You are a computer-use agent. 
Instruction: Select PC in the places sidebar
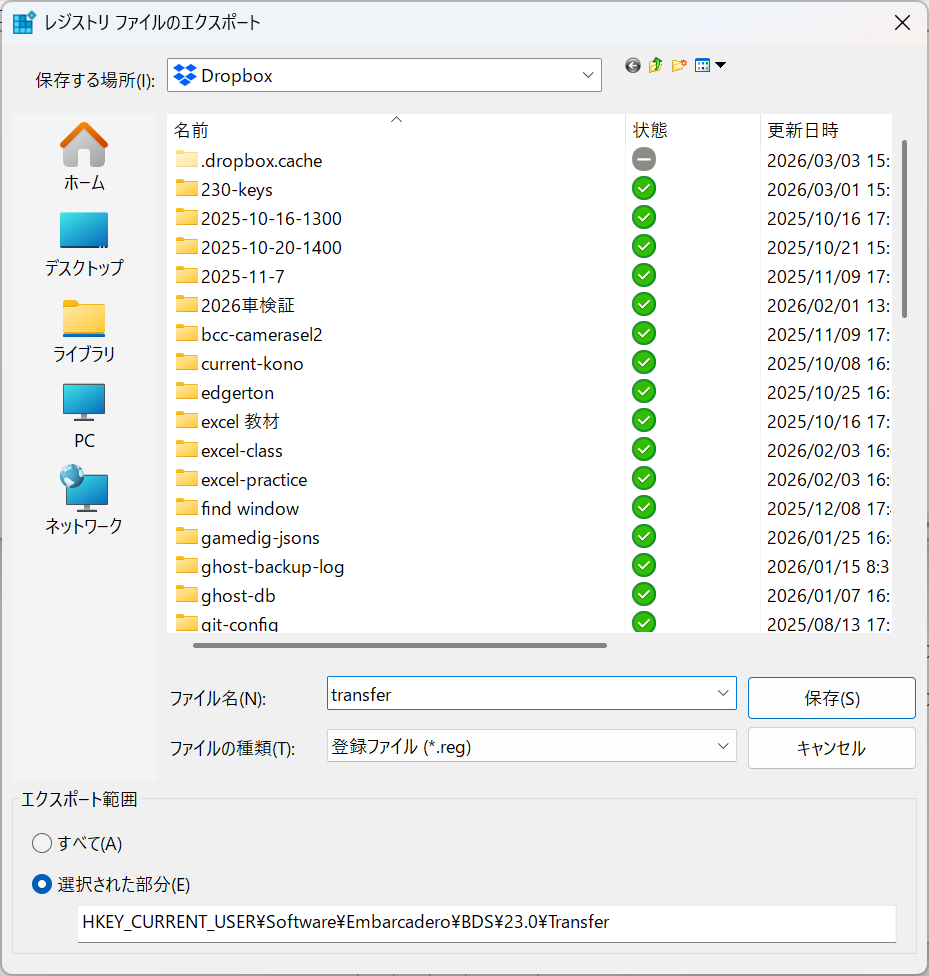pos(84,416)
